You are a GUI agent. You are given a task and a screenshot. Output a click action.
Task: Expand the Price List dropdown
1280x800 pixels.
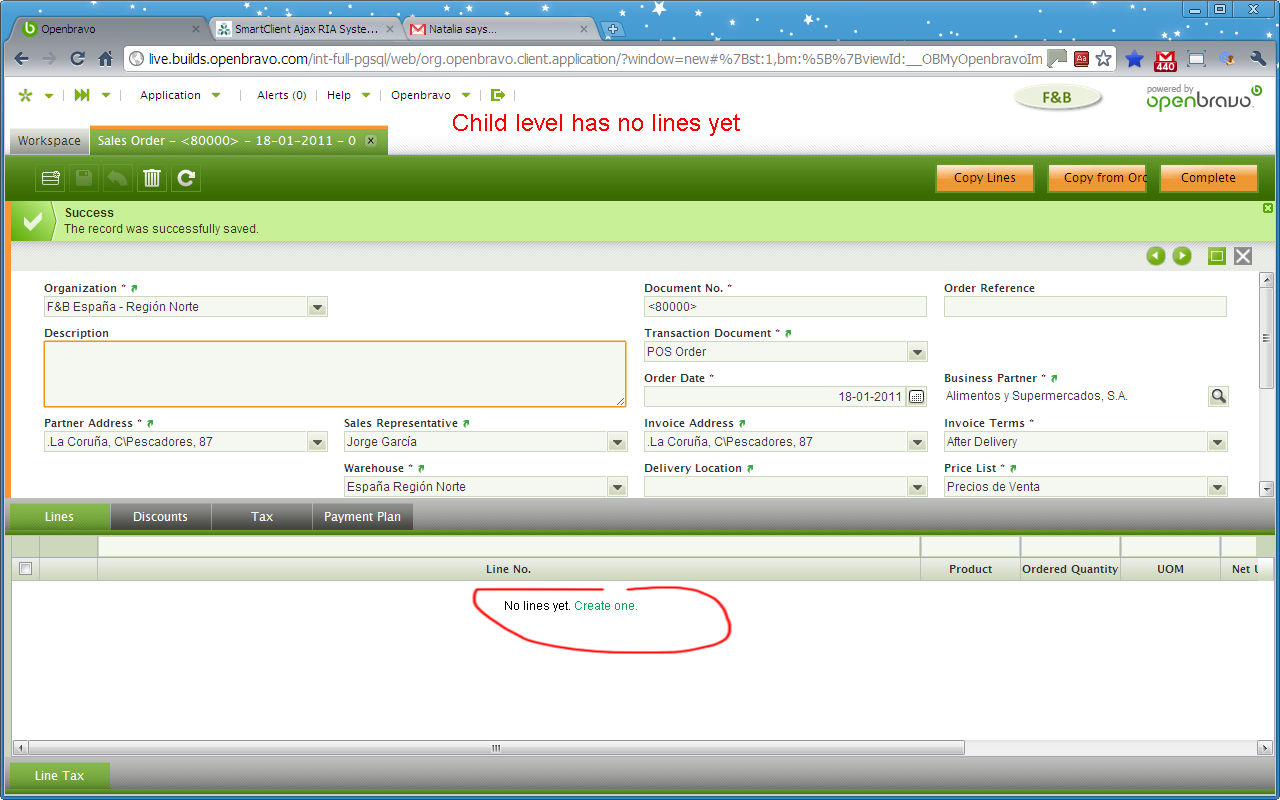point(1217,487)
